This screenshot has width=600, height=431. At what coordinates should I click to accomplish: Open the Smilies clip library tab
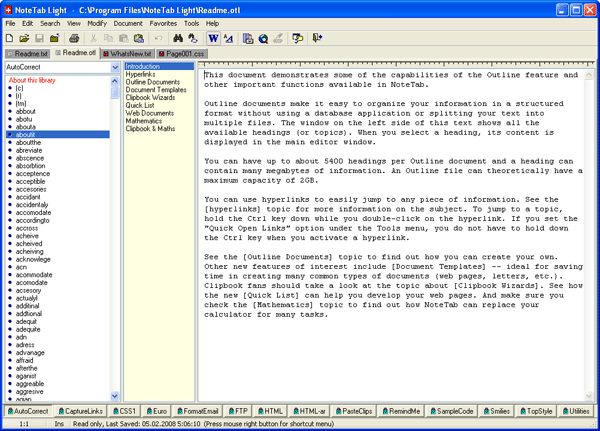click(497, 411)
